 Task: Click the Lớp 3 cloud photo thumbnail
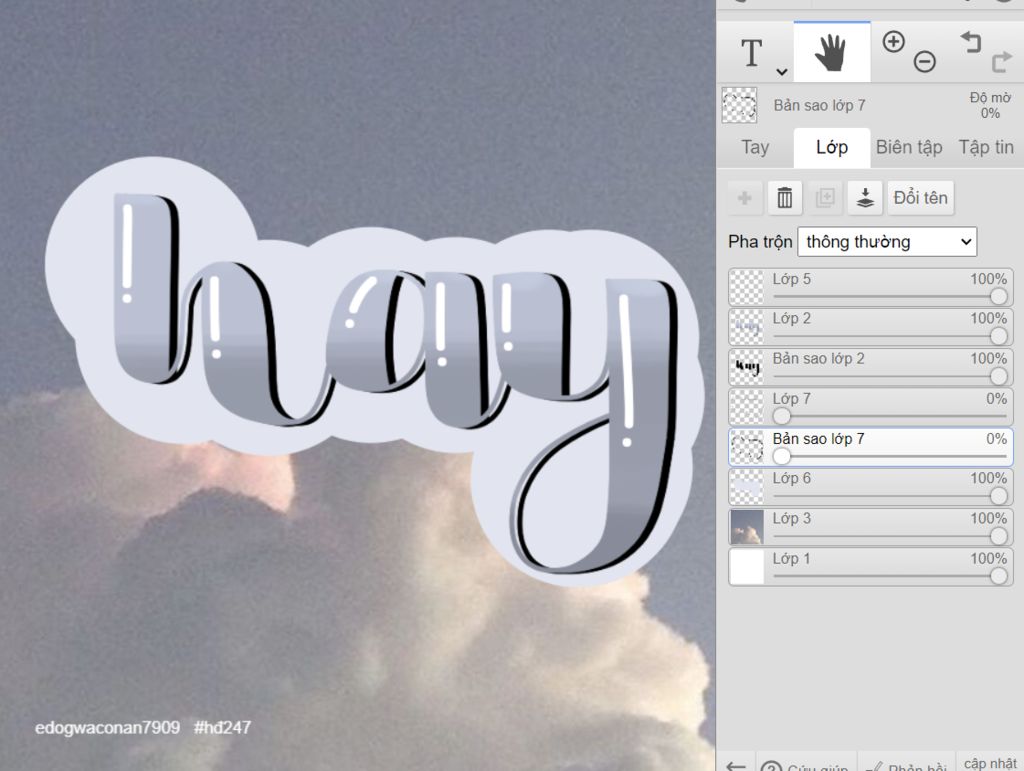pyautogui.click(x=746, y=527)
